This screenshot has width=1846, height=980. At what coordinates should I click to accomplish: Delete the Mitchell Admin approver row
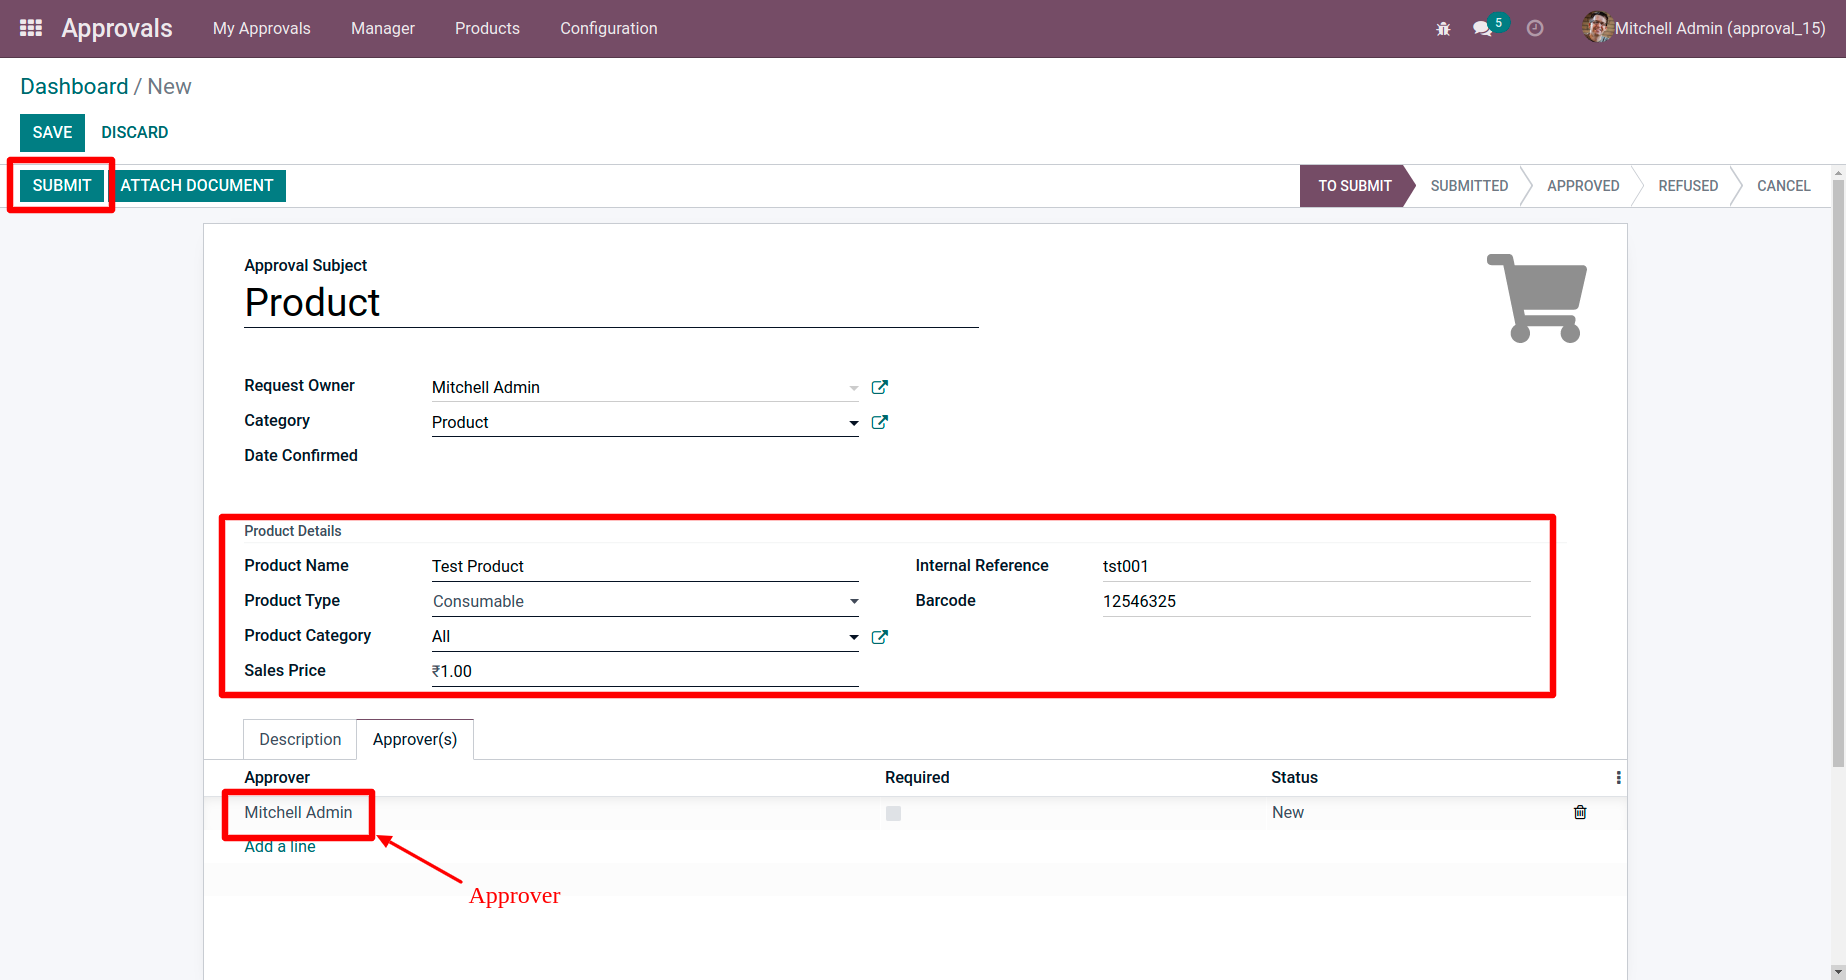point(1580,812)
